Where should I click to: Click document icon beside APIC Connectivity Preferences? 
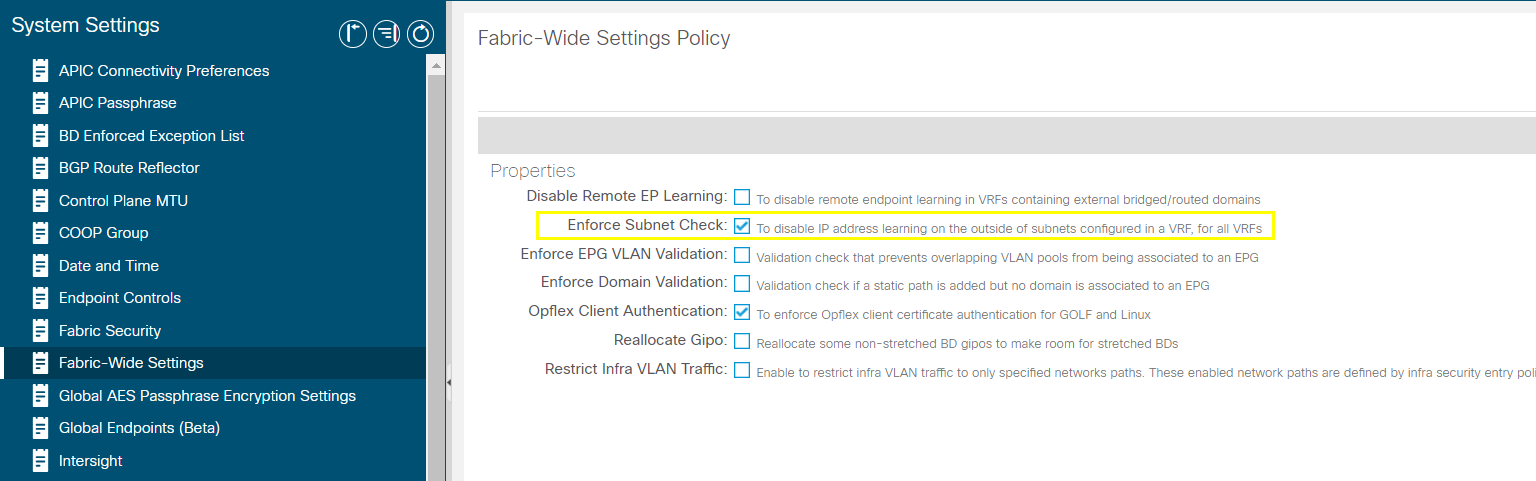[x=41, y=71]
